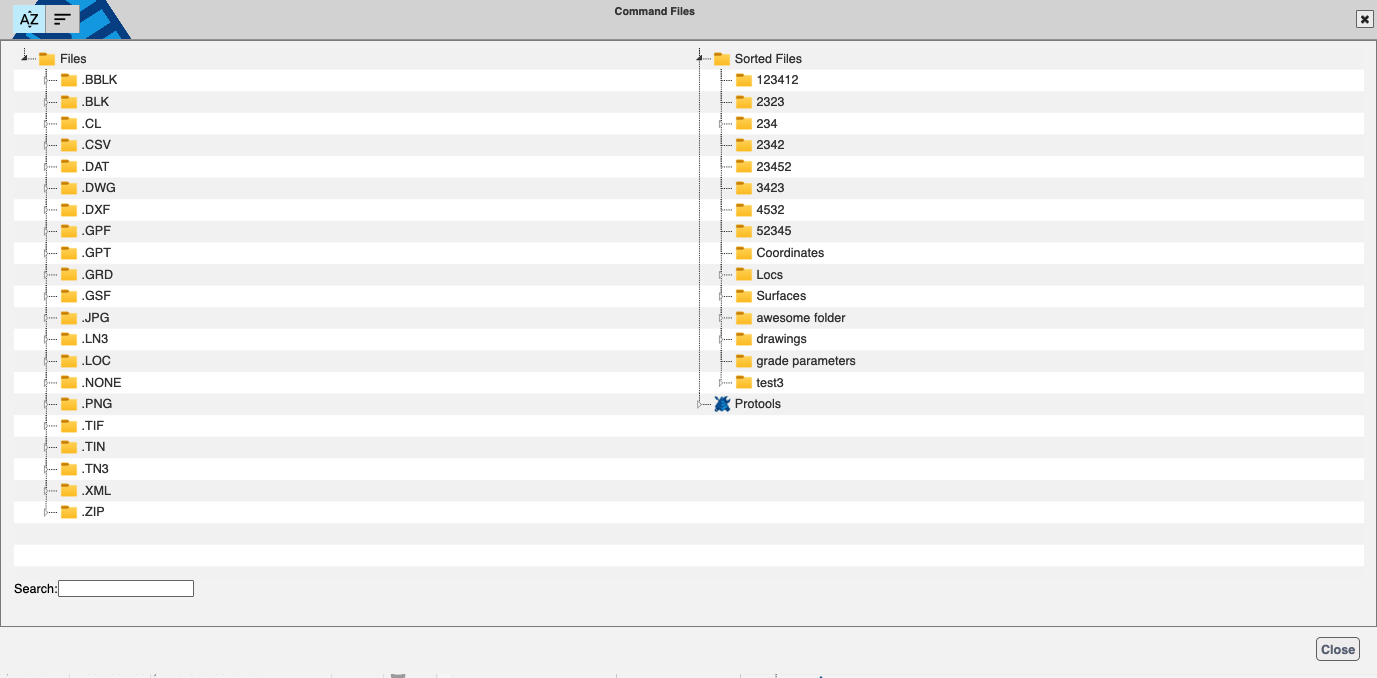Image resolution: width=1377 pixels, height=678 pixels.
Task: Click the .CL folder icon
Action: pyautogui.click(x=69, y=124)
